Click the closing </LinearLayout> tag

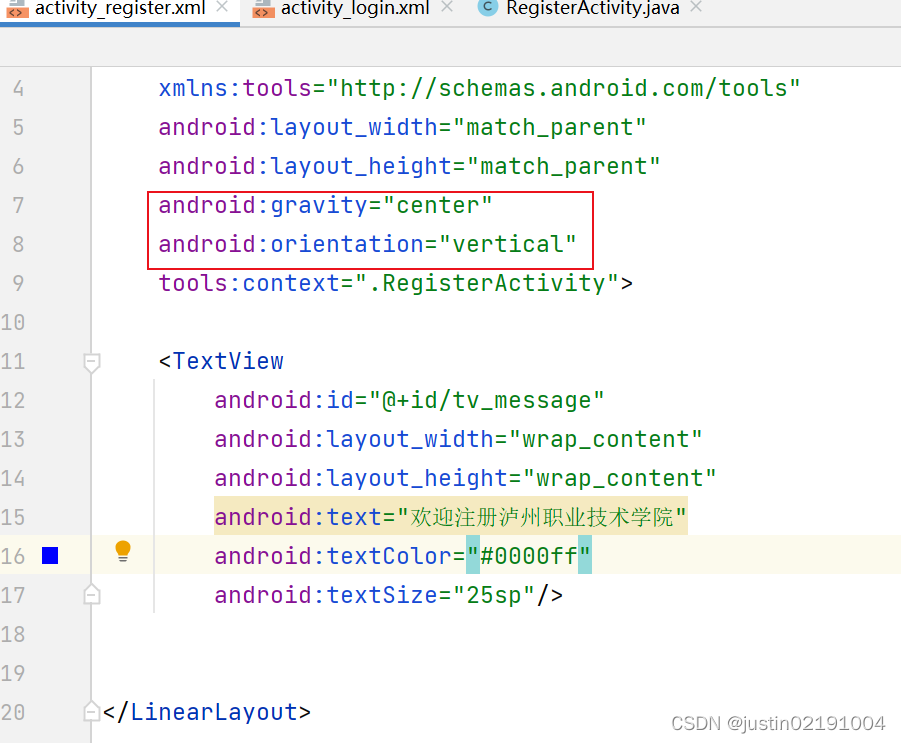coord(207,712)
